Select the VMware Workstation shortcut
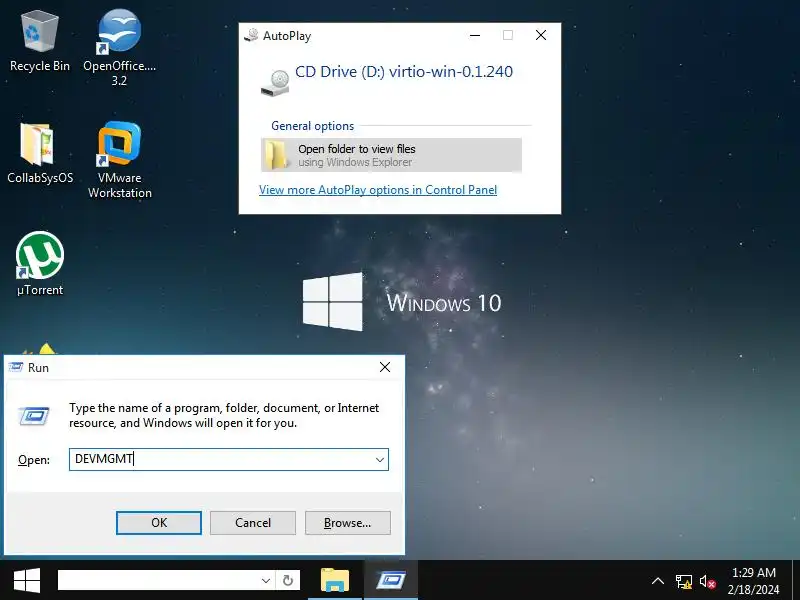800x600 pixels. pyautogui.click(x=119, y=160)
